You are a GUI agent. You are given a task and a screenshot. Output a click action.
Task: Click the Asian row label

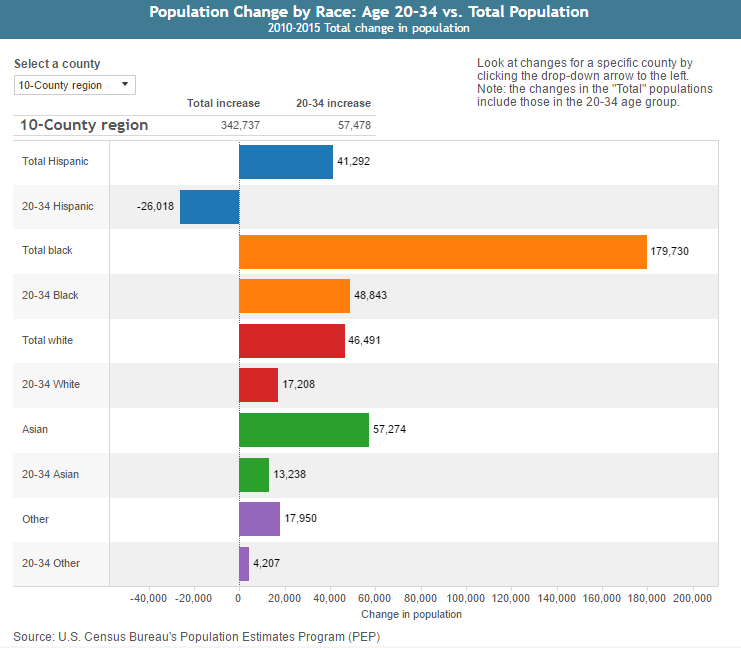click(x=35, y=429)
